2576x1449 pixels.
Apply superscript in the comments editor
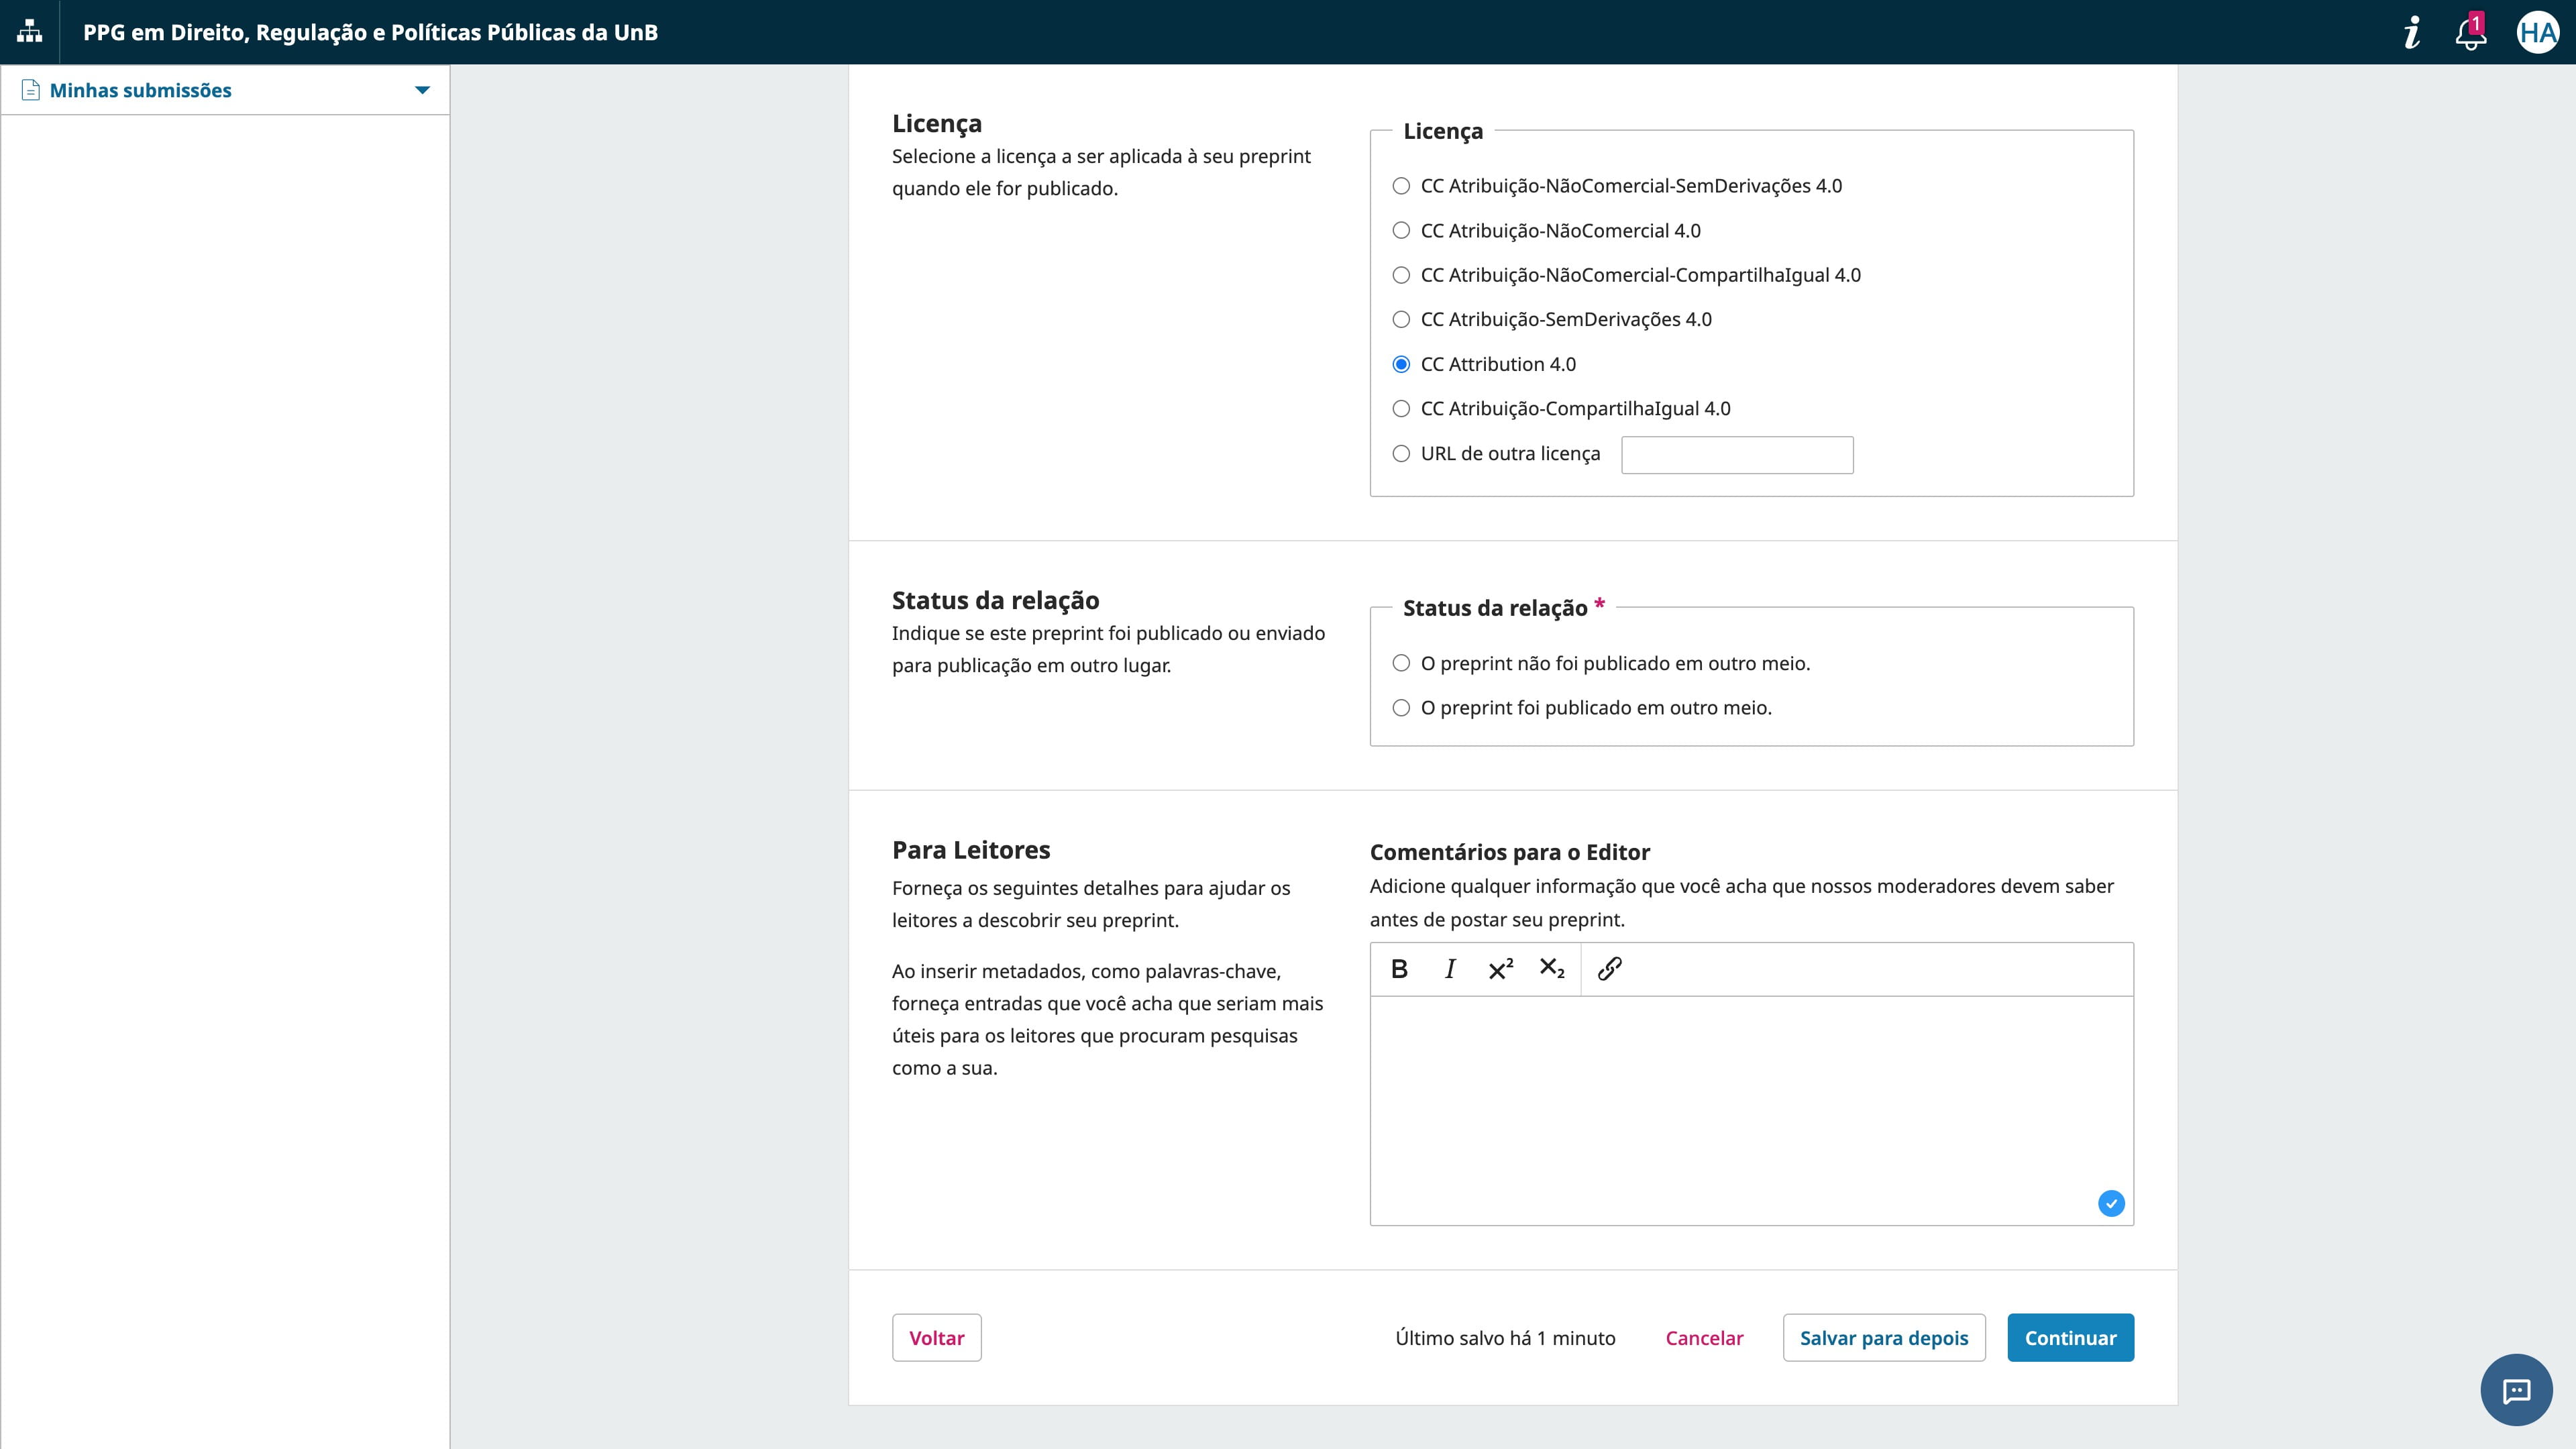point(1500,968)
